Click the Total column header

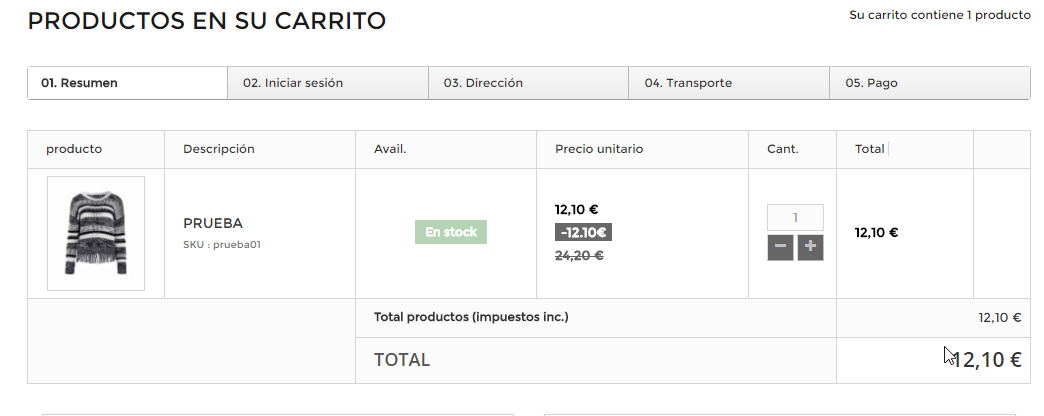click(869, 149)
